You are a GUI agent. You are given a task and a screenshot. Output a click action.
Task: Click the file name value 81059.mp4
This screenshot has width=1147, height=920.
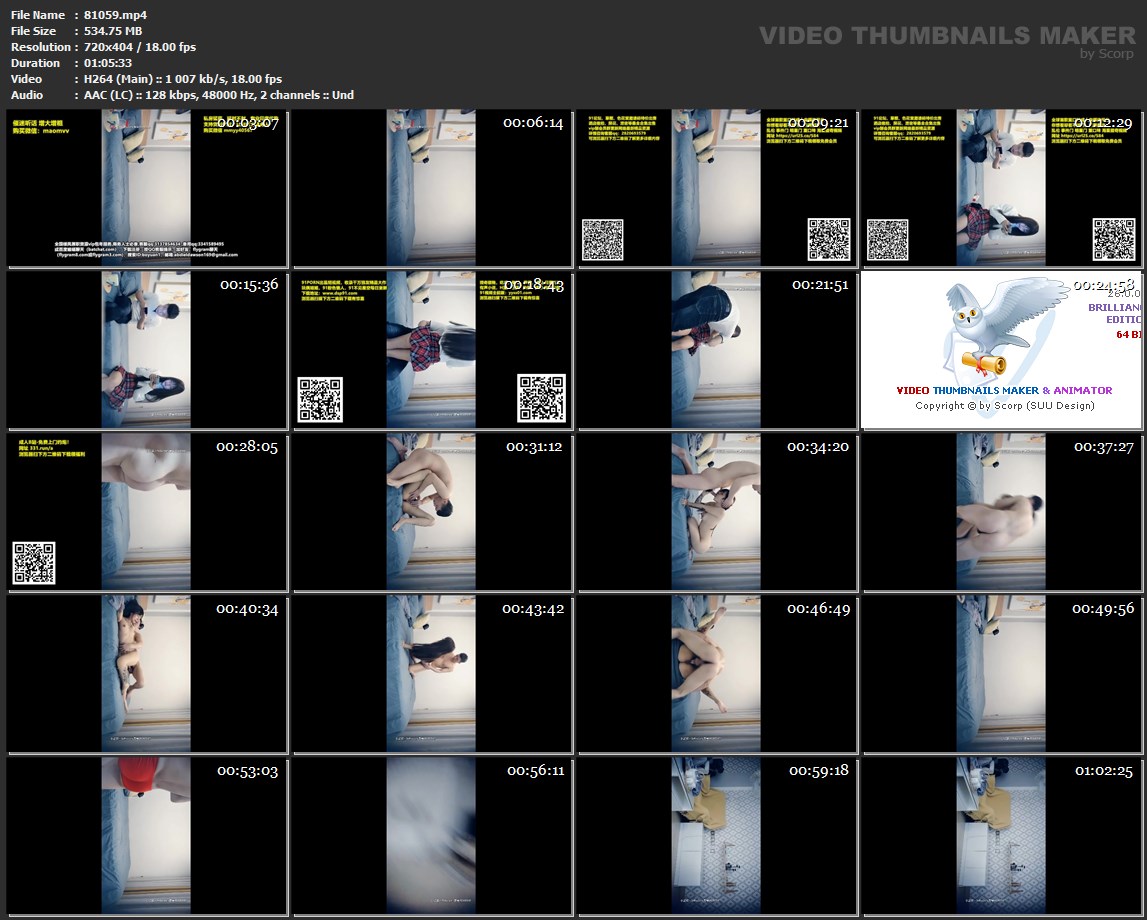coord(116,15)
